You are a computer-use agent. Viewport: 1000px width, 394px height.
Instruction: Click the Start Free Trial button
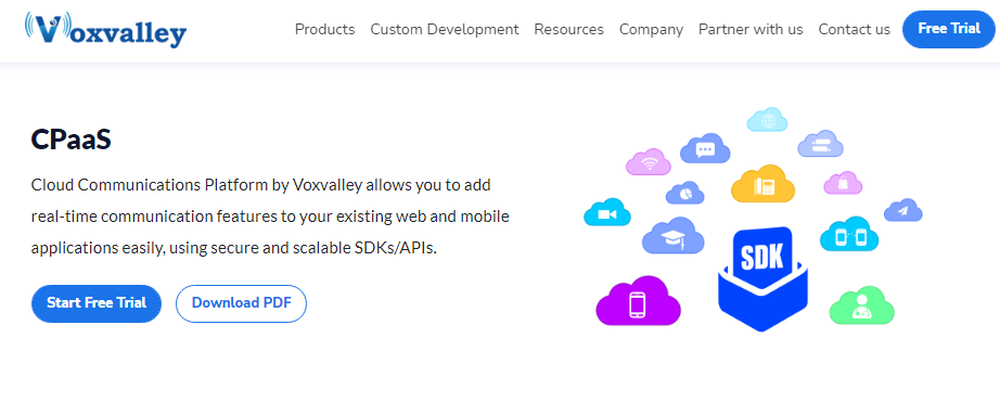tap(96, 303)
